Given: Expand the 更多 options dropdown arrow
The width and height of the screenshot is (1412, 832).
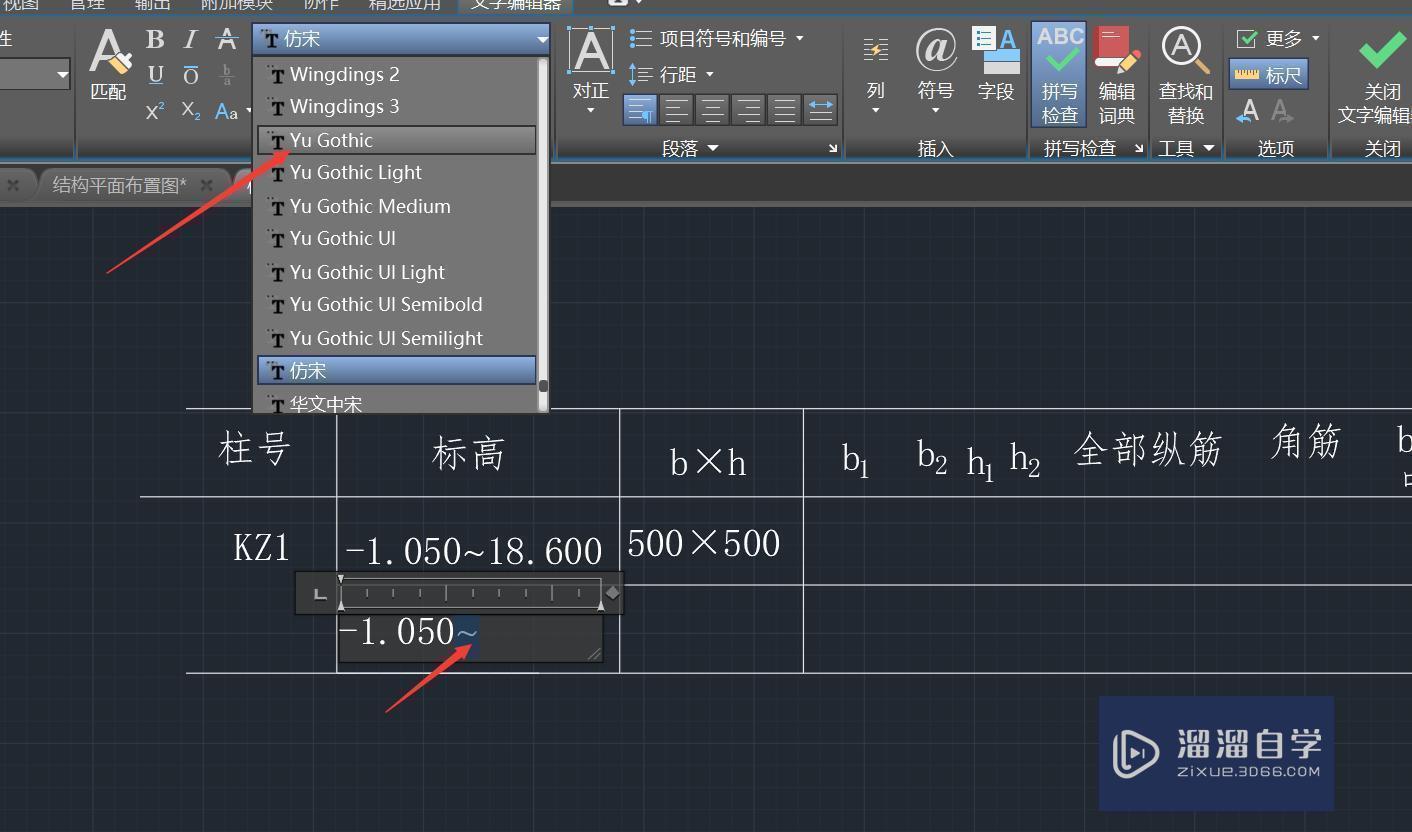Looking at the screenshot, I should [x=1315, y=38].
